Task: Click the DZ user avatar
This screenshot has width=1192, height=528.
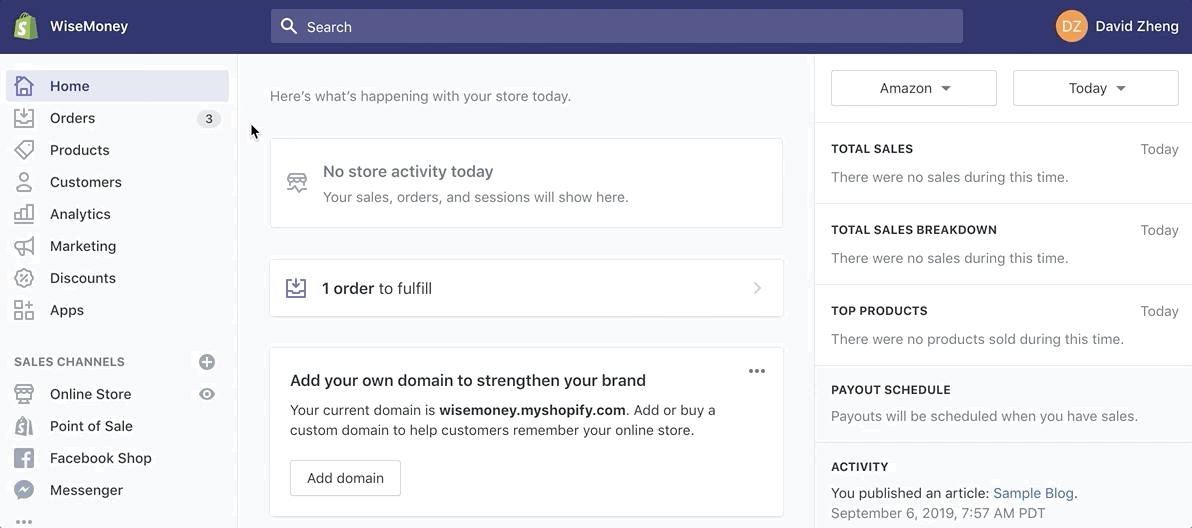Action: 1071,27
